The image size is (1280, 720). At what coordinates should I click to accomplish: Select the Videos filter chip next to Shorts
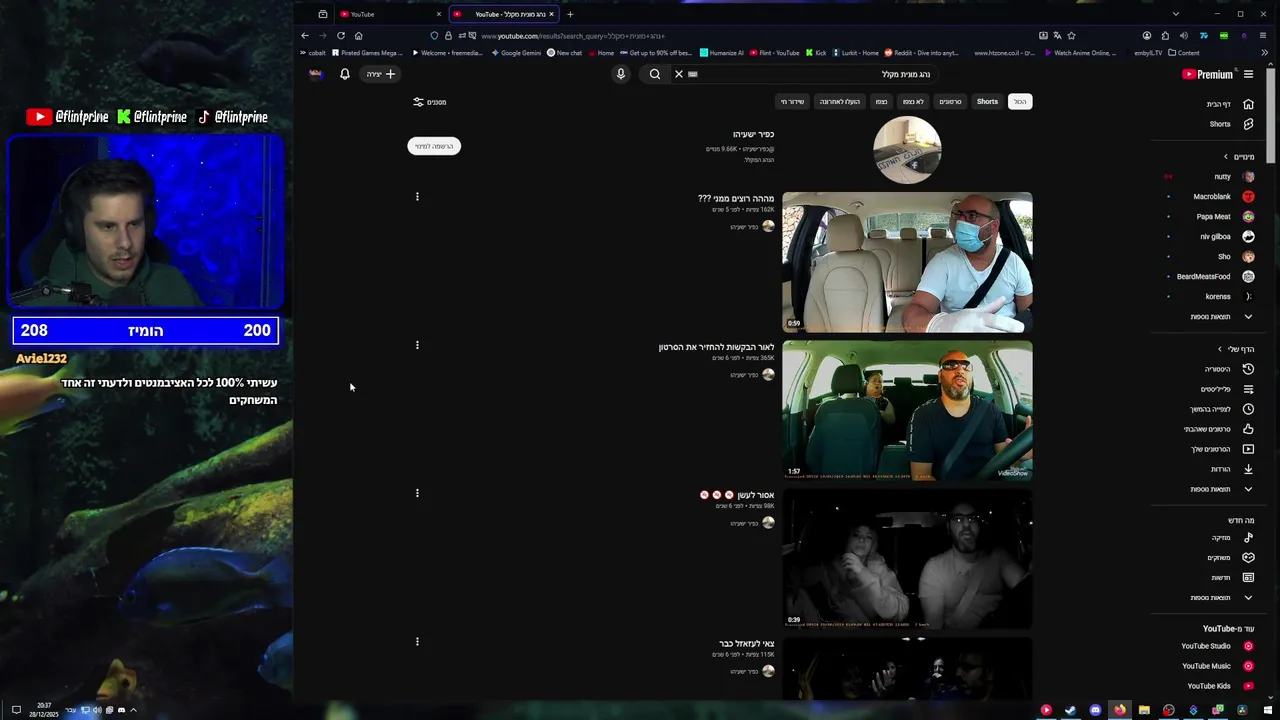pyautogui.click(x=950, y=102)
